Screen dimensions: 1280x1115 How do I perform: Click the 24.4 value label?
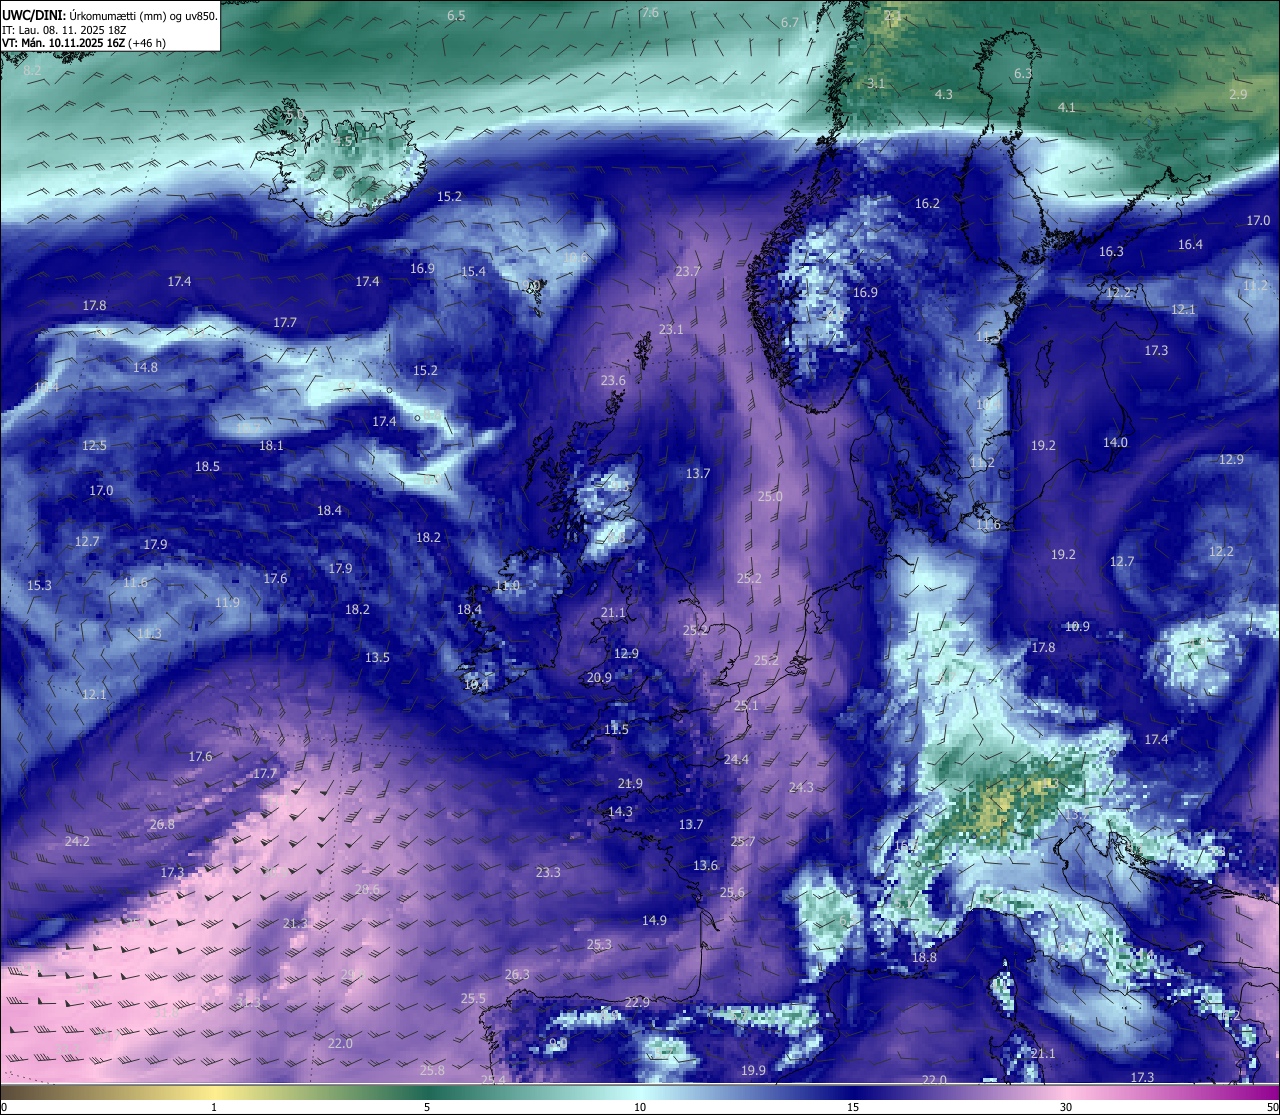coord(736,760)
